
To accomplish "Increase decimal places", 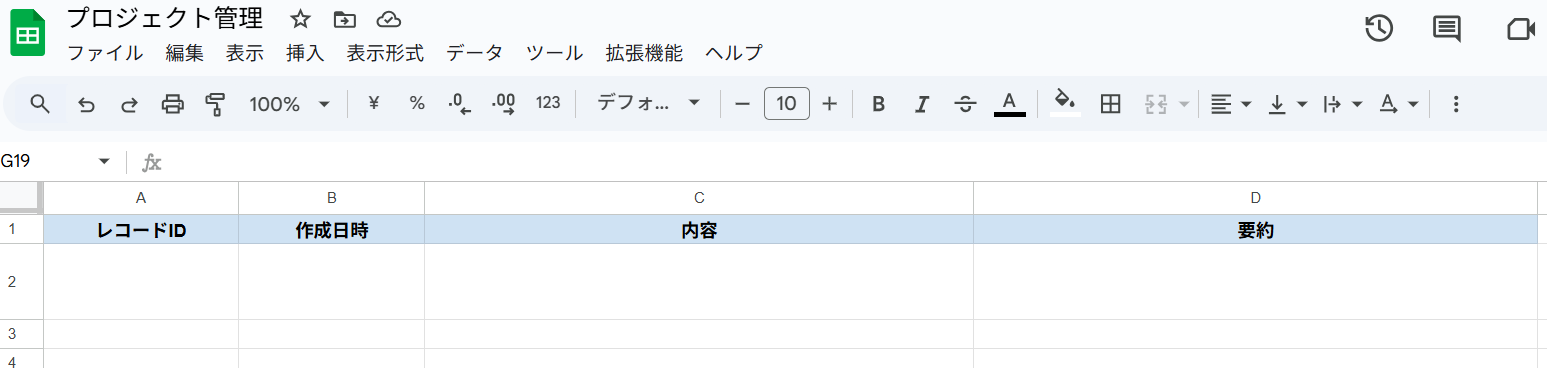I will 504,104.
